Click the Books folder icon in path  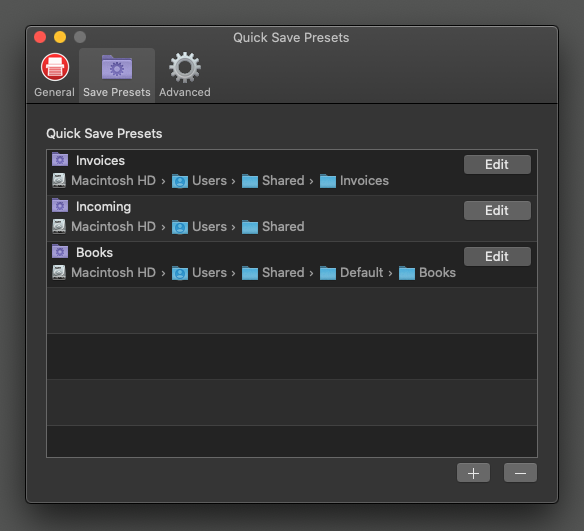(407, 273)
